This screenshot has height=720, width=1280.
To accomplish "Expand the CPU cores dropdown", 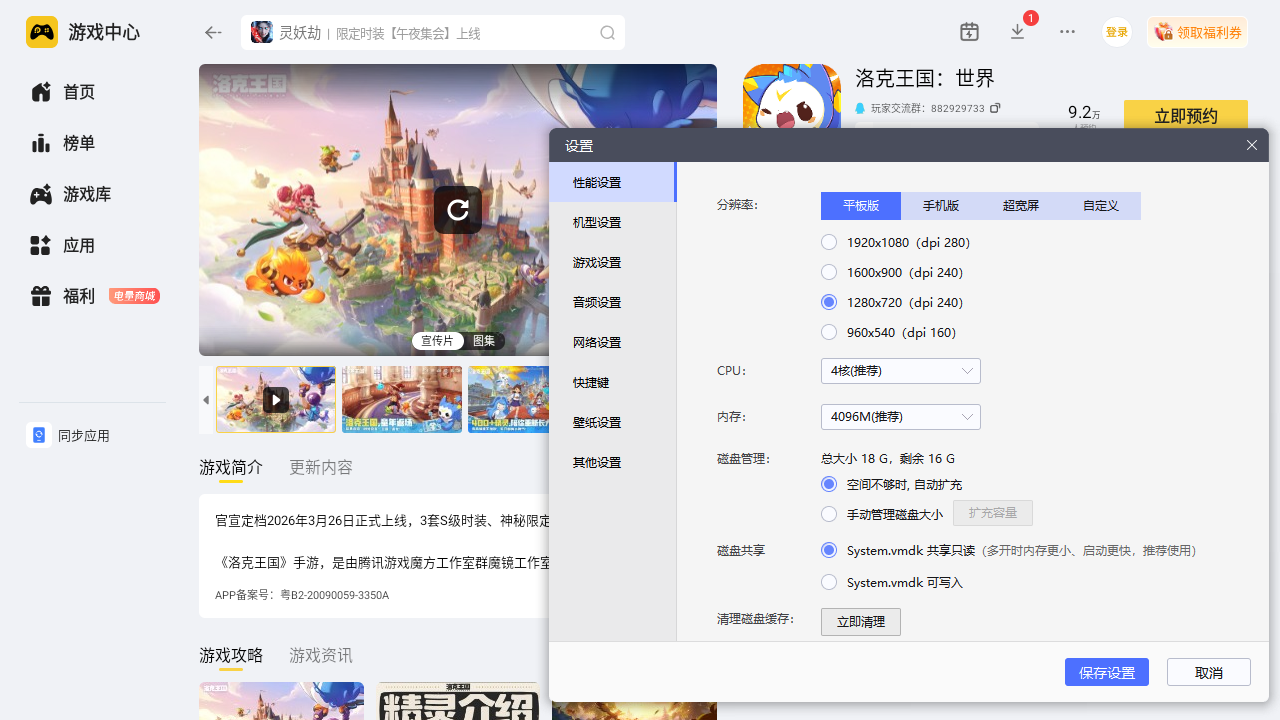I will click(900, 371).
